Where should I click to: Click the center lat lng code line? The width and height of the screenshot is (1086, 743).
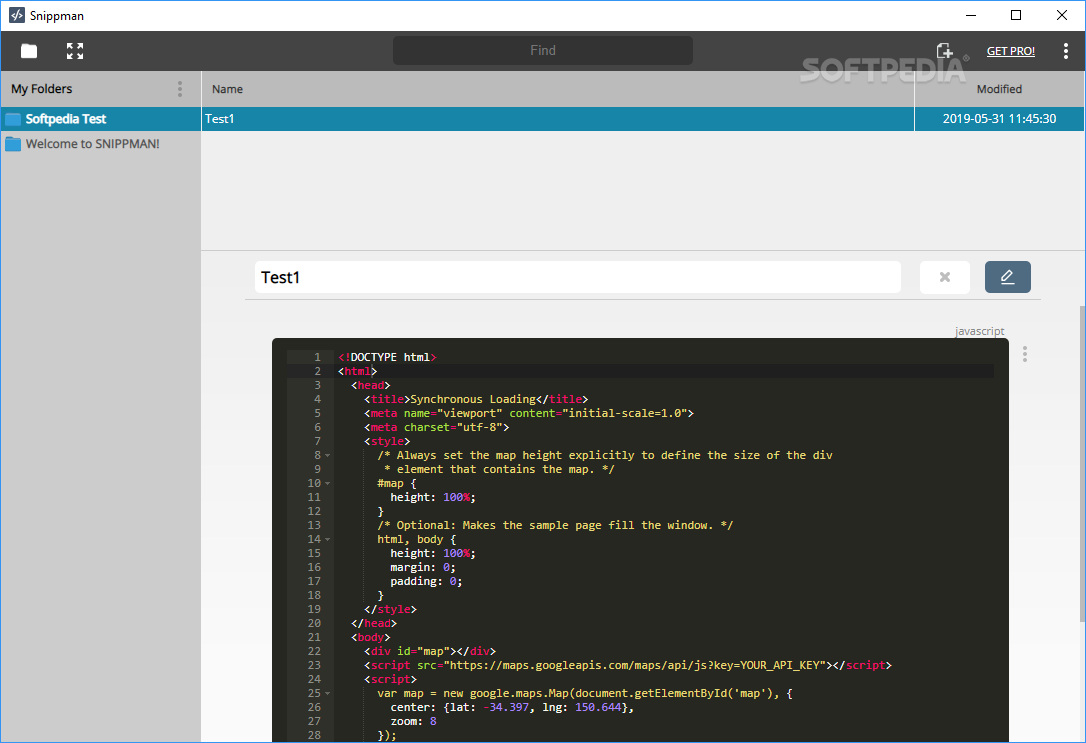tap(512, 707)
